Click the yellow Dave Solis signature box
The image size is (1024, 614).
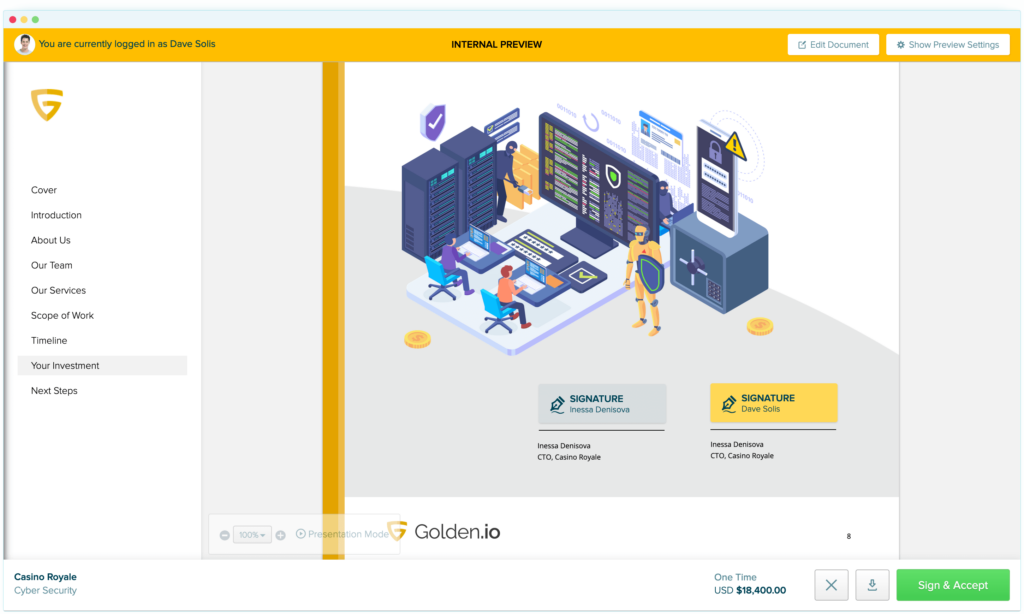pyautogui.click(x=773, y=403)
